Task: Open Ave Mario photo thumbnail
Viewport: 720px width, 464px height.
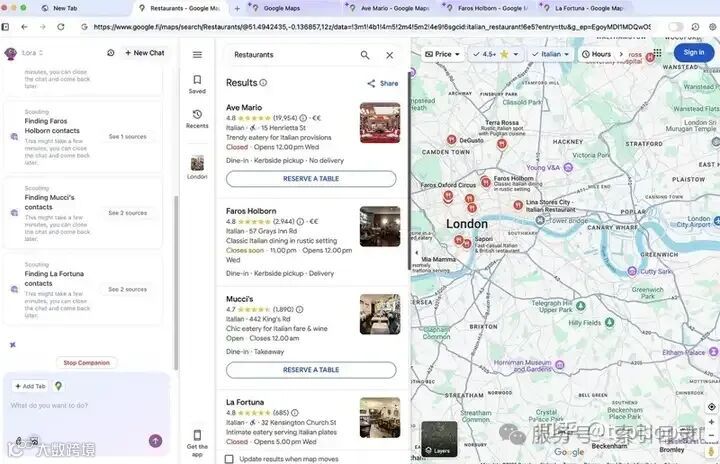Action: 380,123
